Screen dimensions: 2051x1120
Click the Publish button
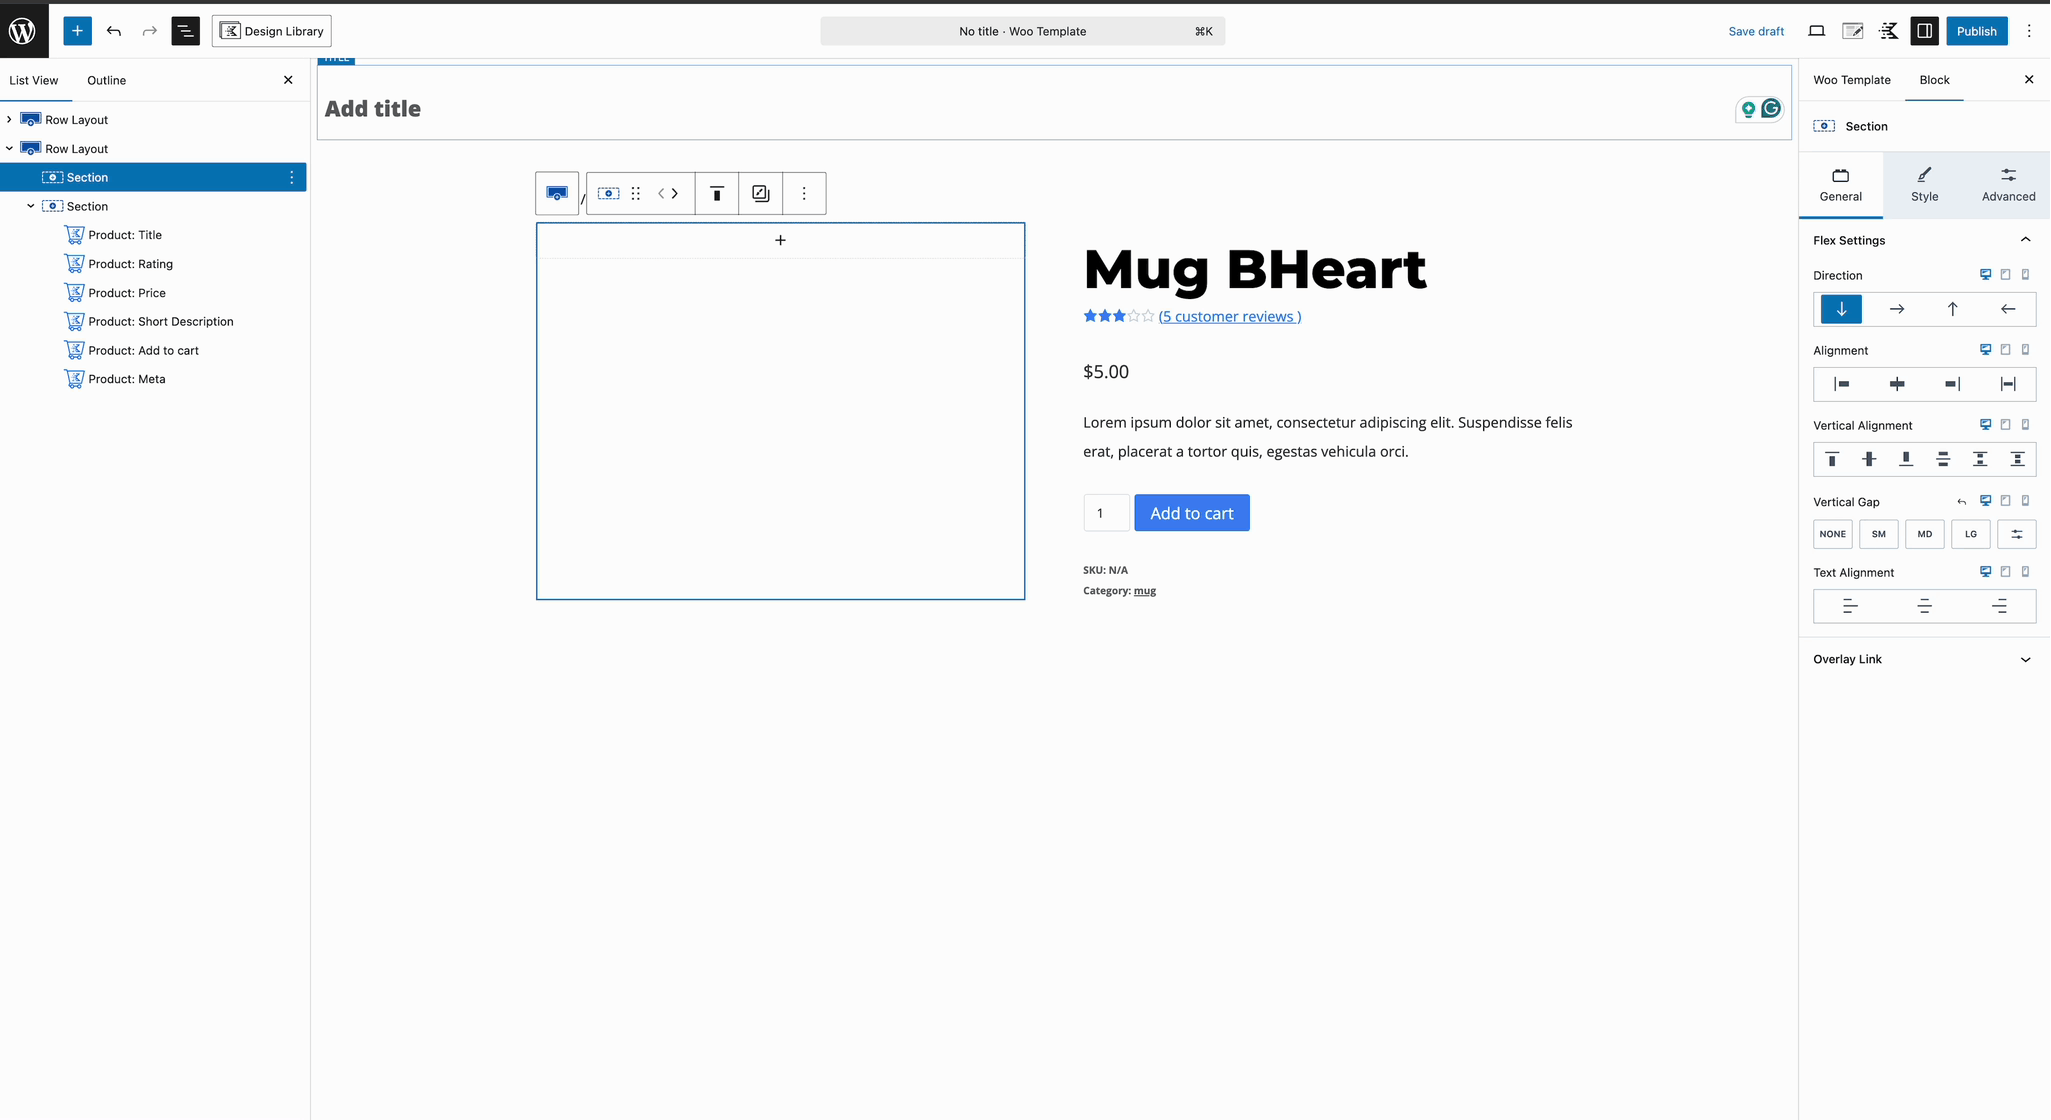1977,31
